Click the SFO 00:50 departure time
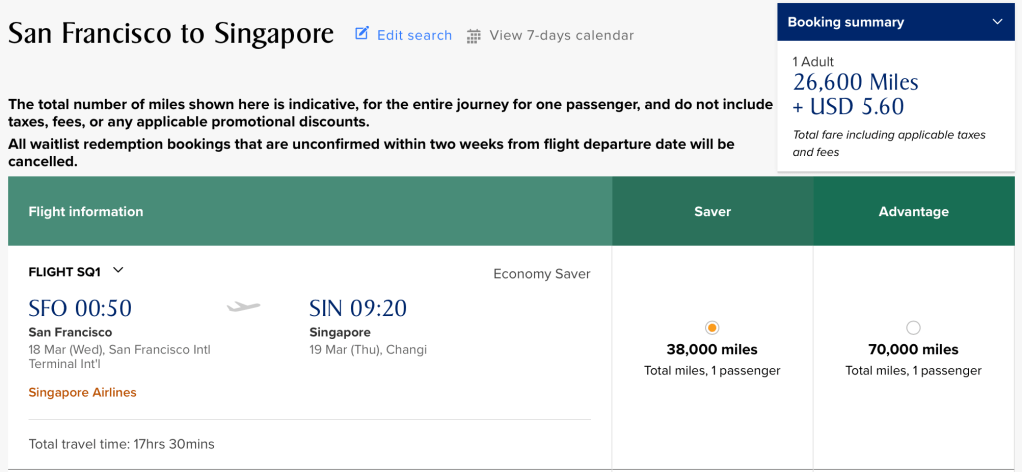The image size is (1022, 472). (80, 308)
